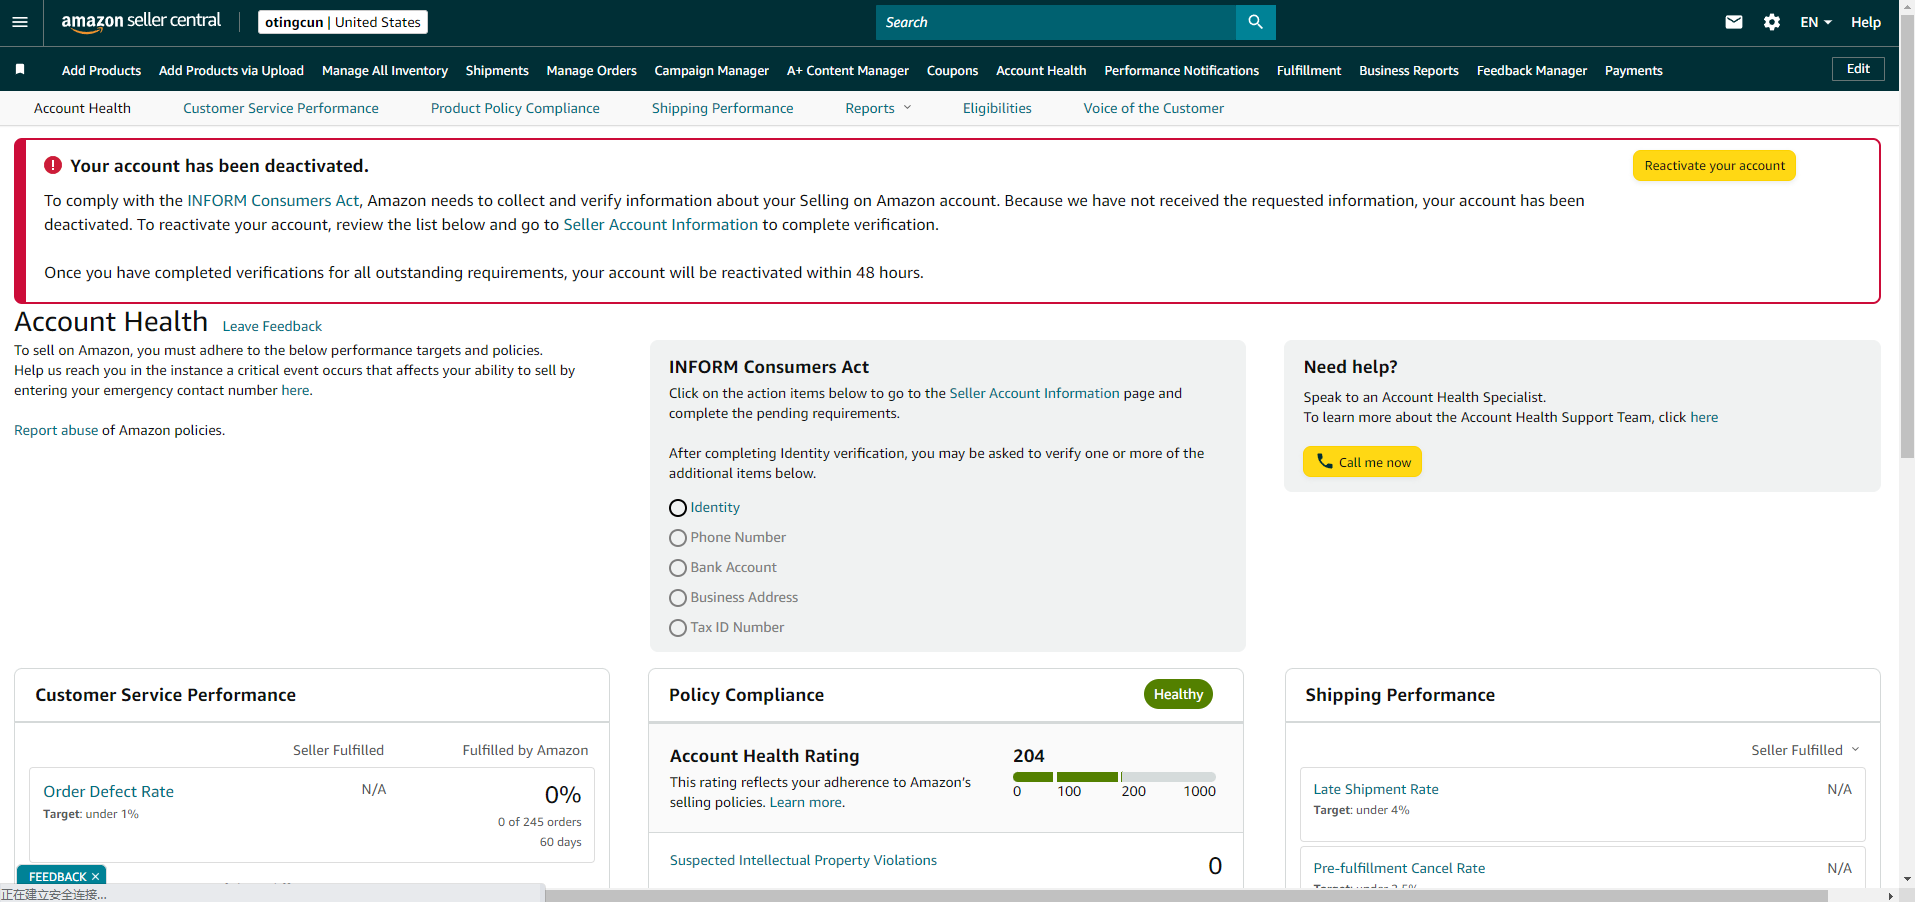Open Help in the top bar

pyautogui.click(x=1865, y=22)
